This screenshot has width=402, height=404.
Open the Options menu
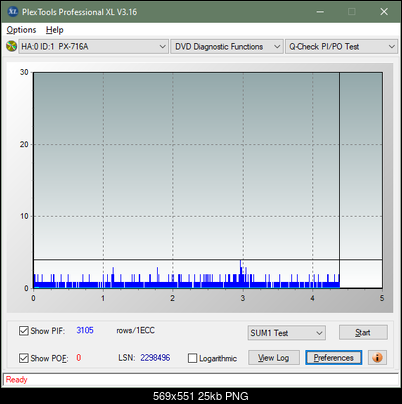(21, 30)
